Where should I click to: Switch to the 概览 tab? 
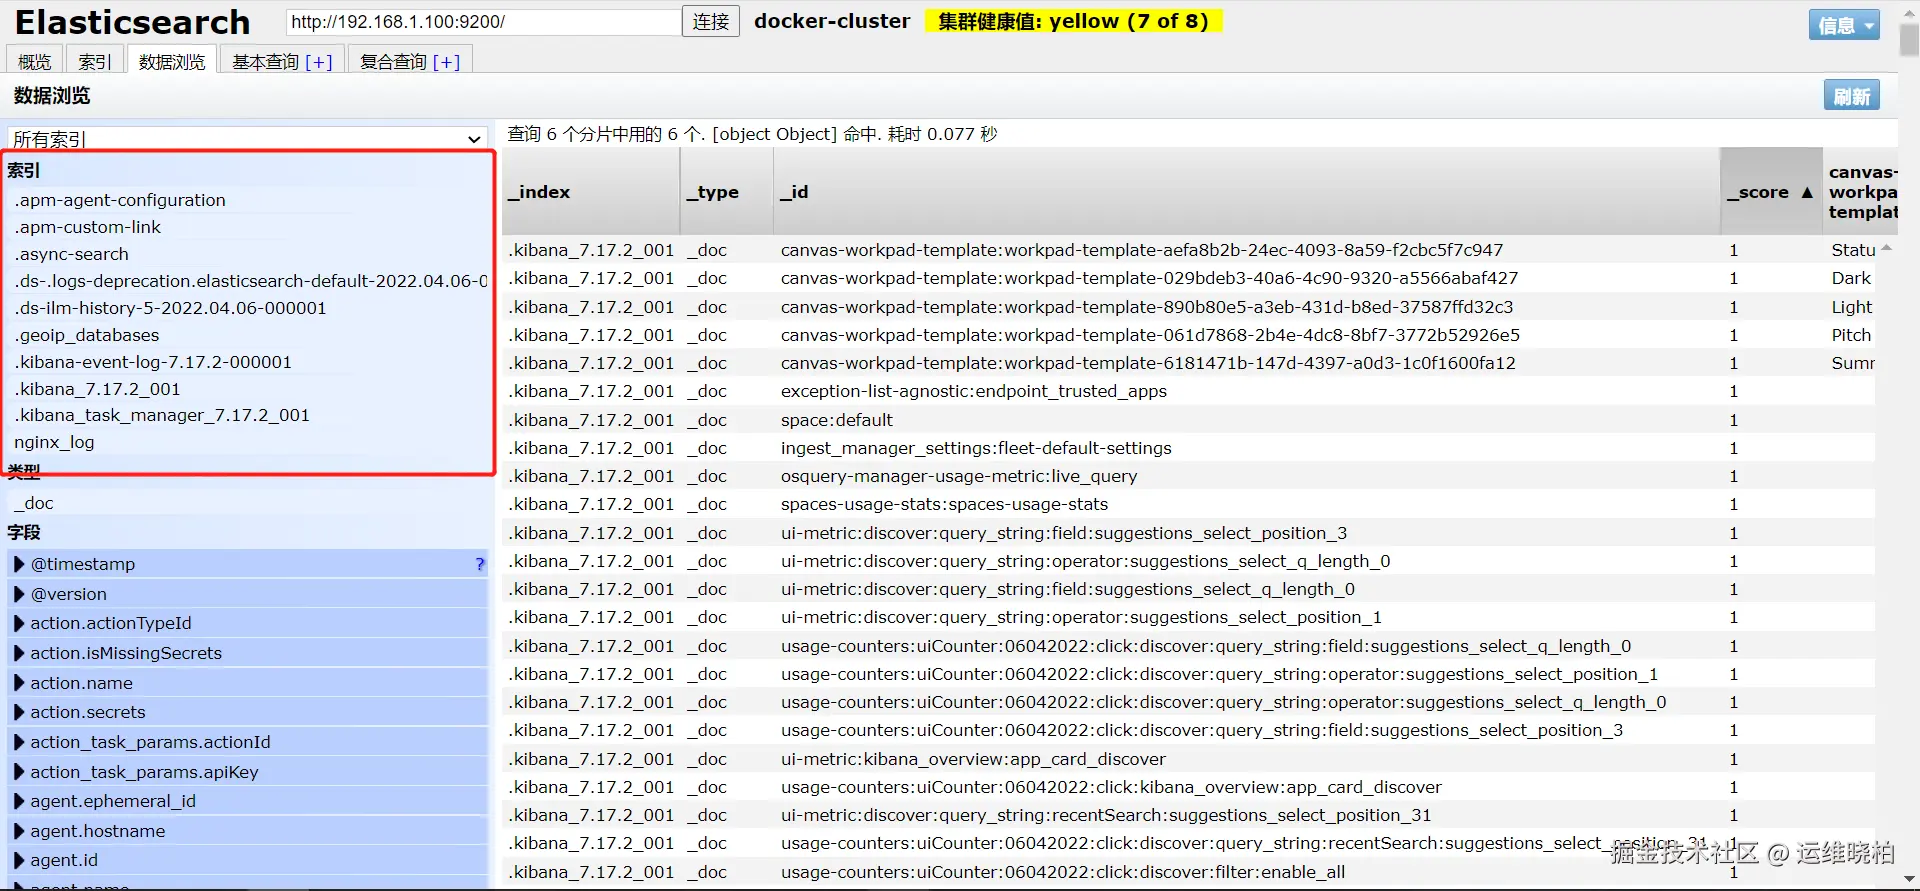[x=35, y=61]
